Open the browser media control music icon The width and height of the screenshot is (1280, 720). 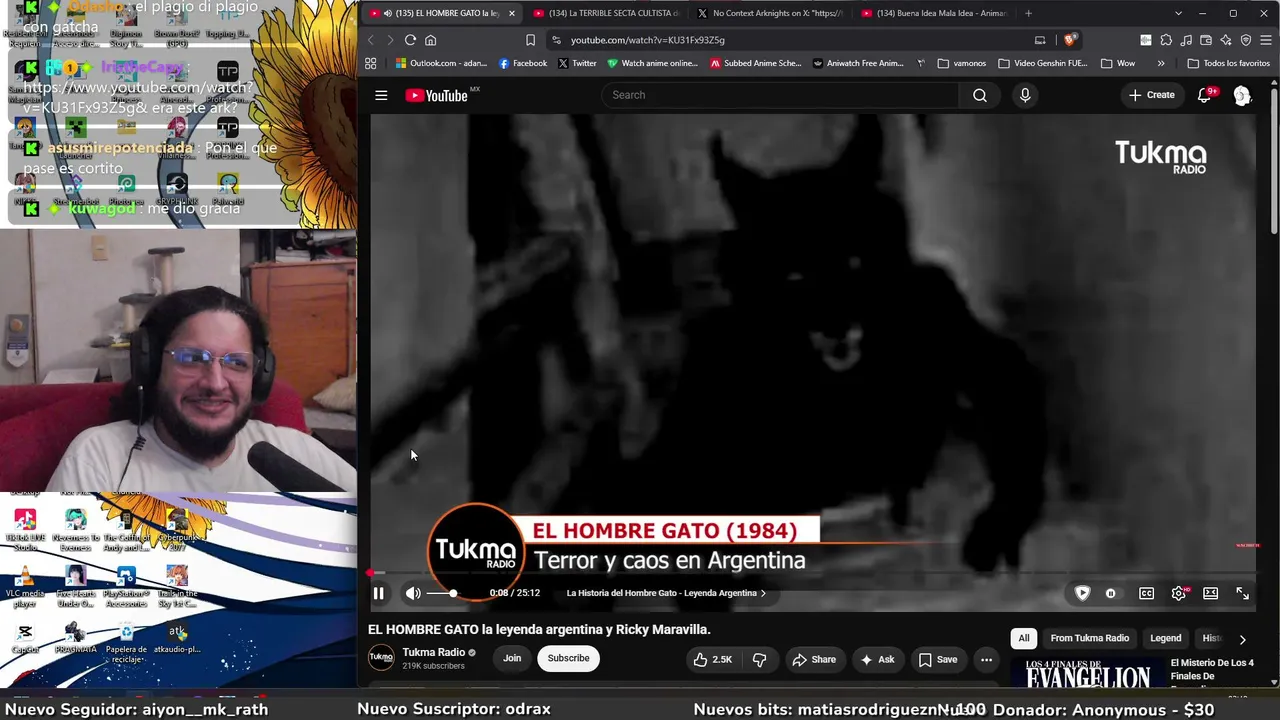coord(1186,40)
